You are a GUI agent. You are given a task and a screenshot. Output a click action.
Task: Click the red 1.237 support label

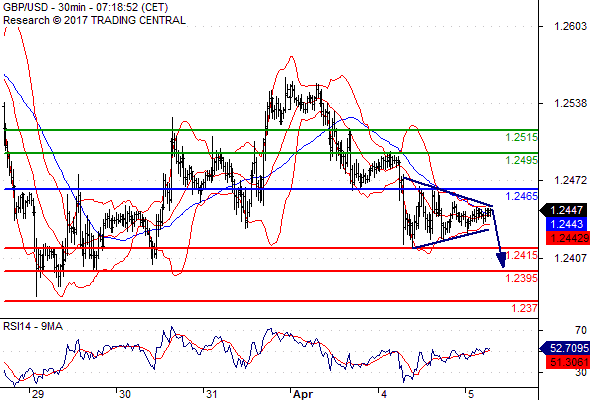pyautogui.click(x=525, y=308)
